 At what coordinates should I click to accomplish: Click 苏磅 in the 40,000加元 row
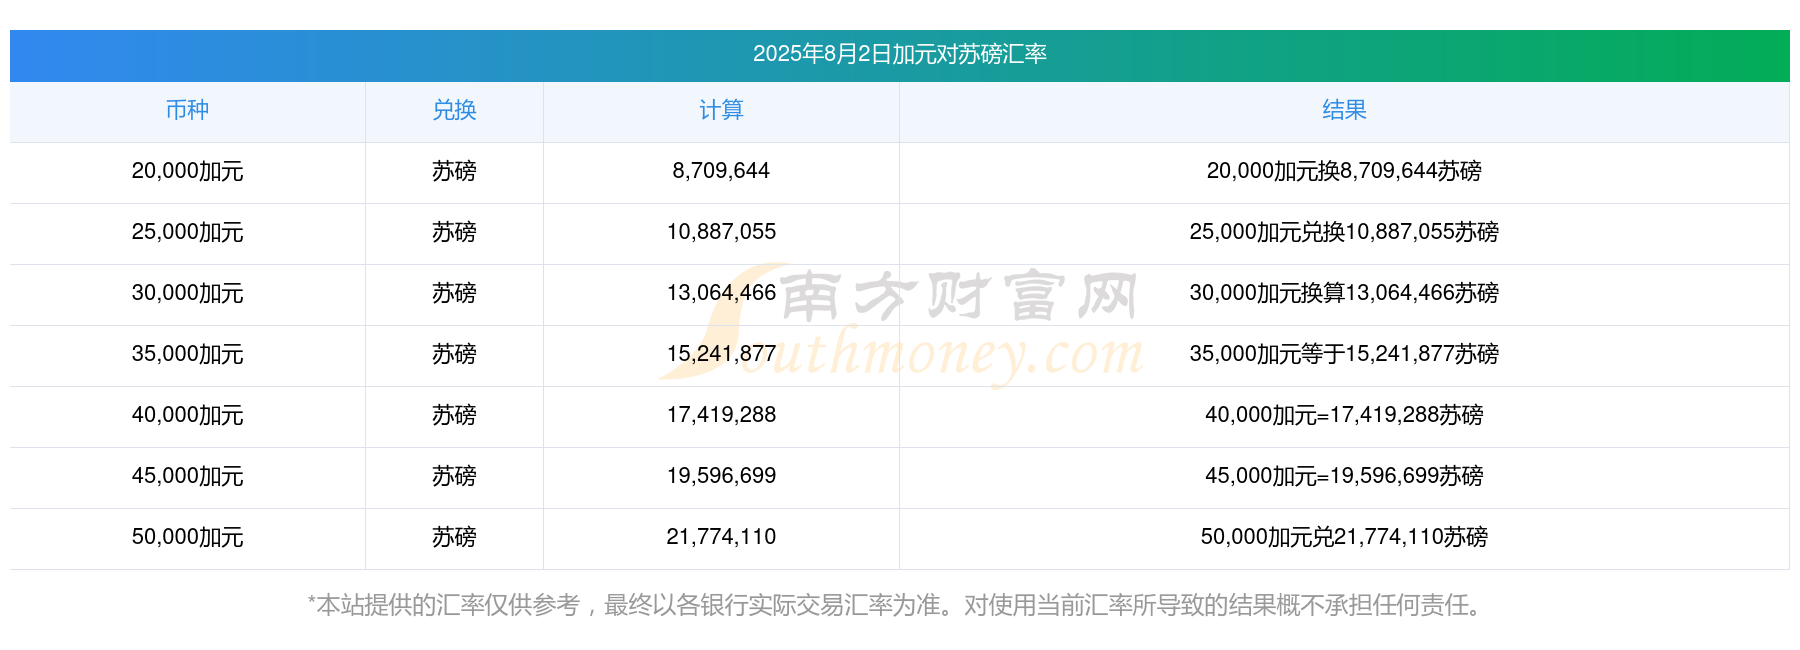(454, 415)
